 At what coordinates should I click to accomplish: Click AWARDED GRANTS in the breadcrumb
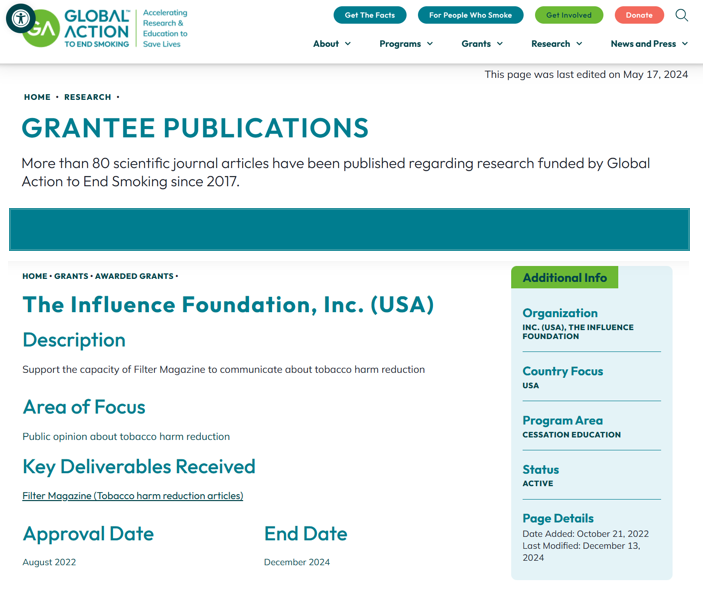[x=134, y=276]
